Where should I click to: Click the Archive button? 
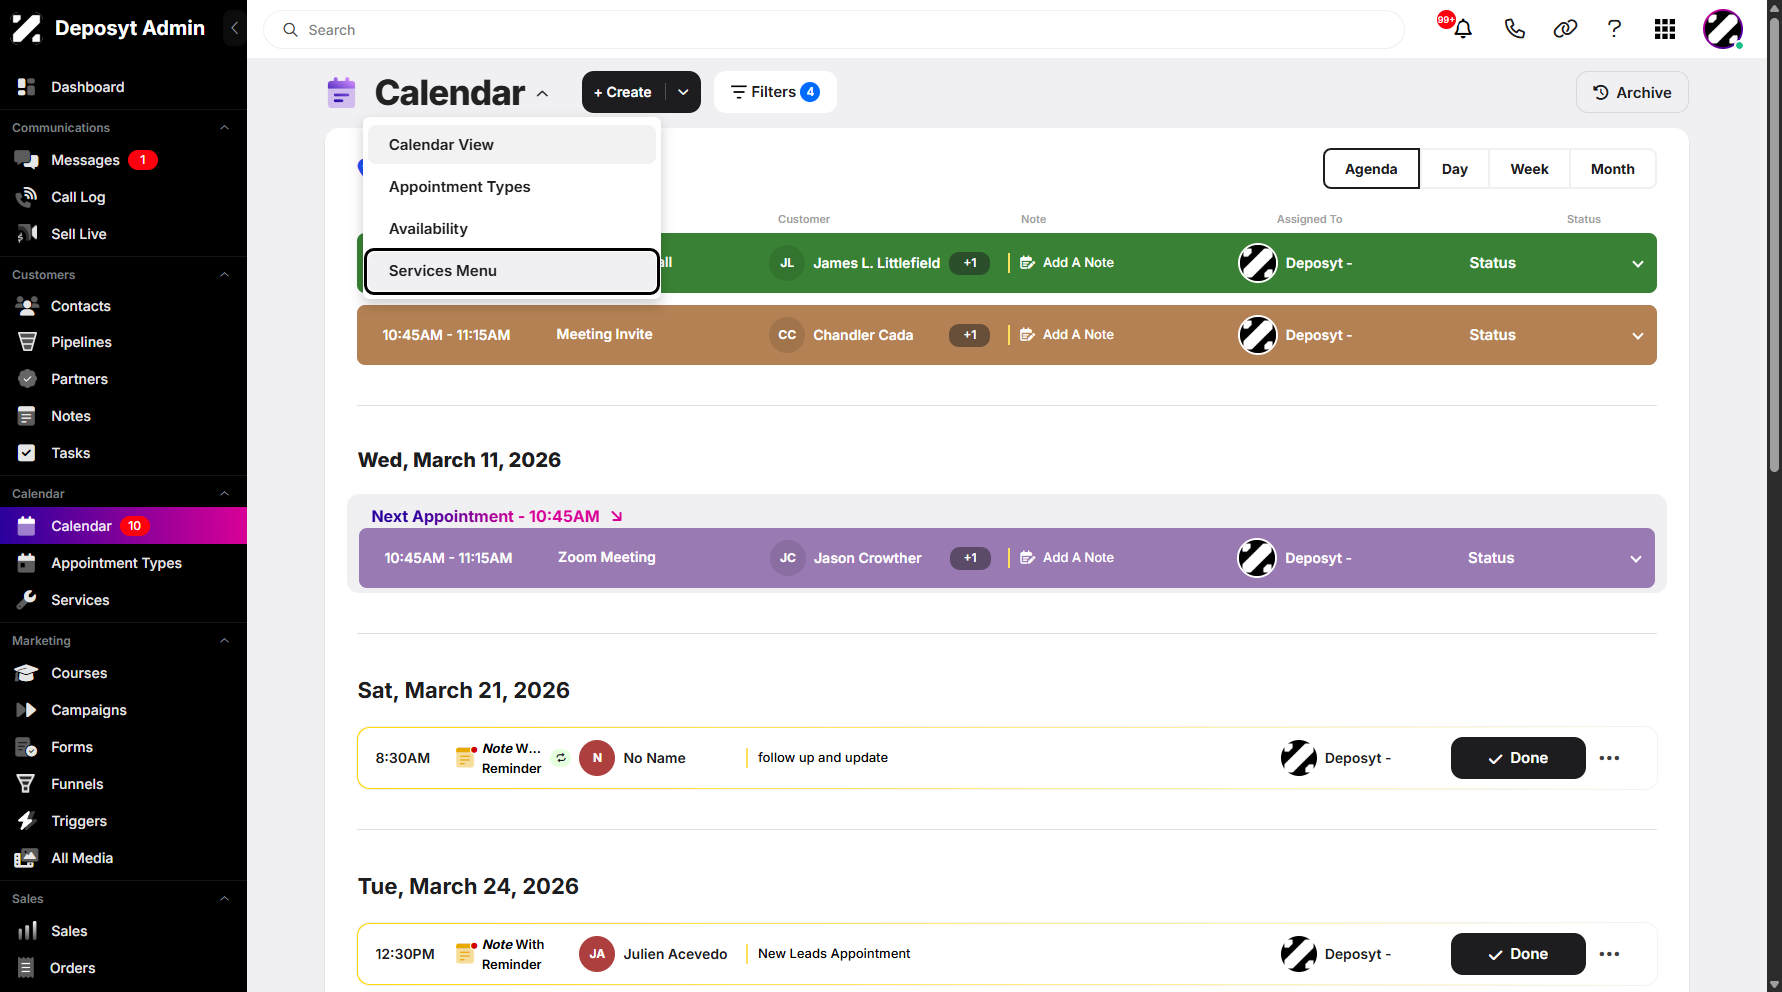1632,92
